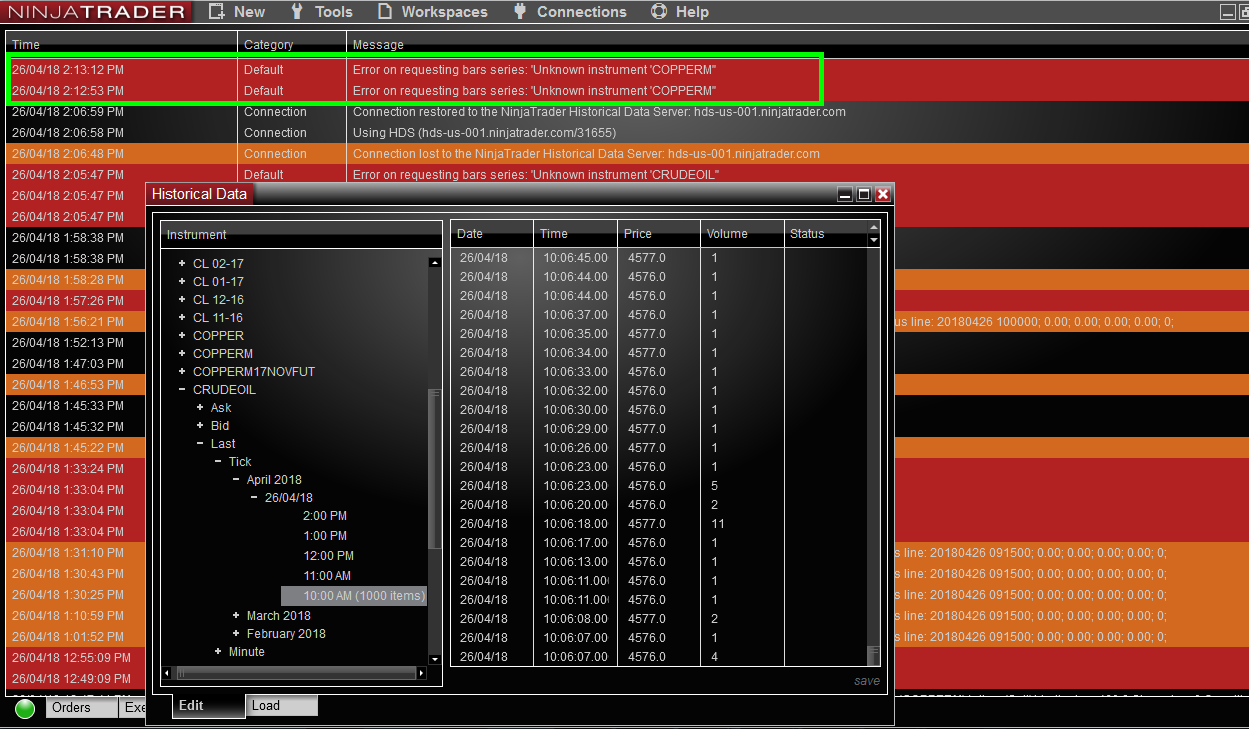Viewport: 1249px width, 729px height.
Task: Open the Connections menu
Action: [x=581, y=12]
